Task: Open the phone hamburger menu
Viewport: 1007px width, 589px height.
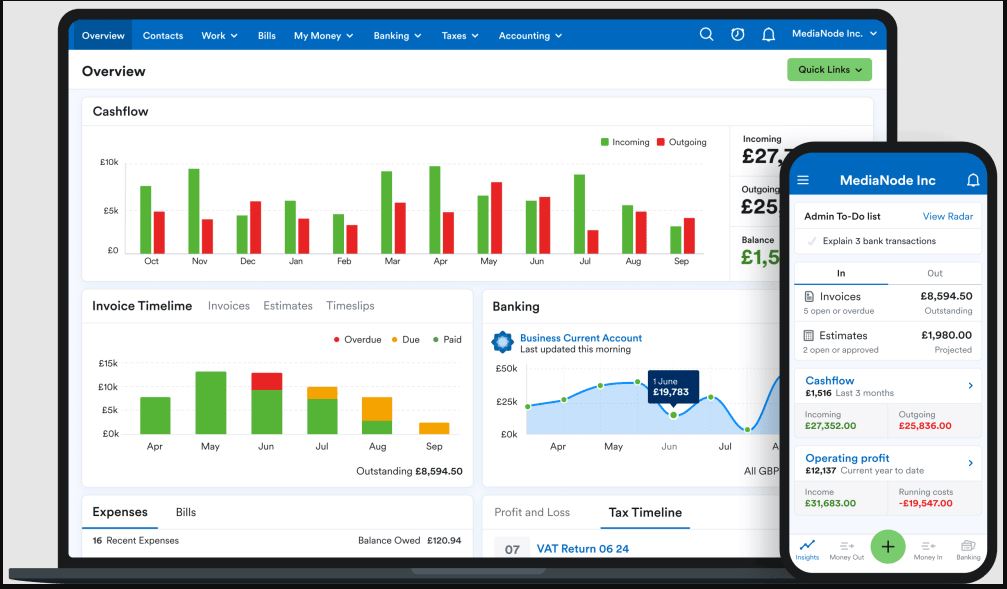Action: (x=803, y=180)
